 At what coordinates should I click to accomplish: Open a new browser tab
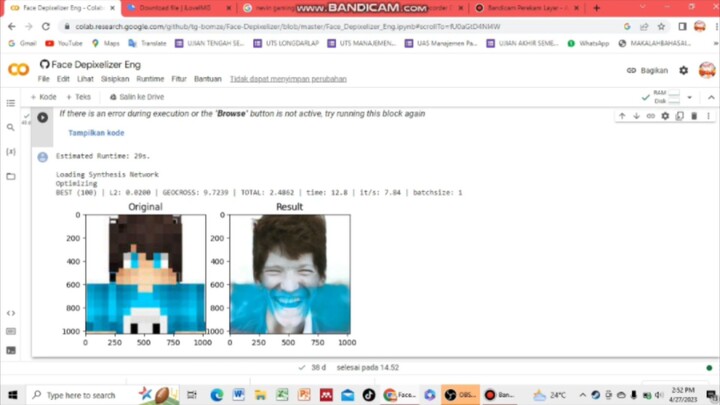596,8
